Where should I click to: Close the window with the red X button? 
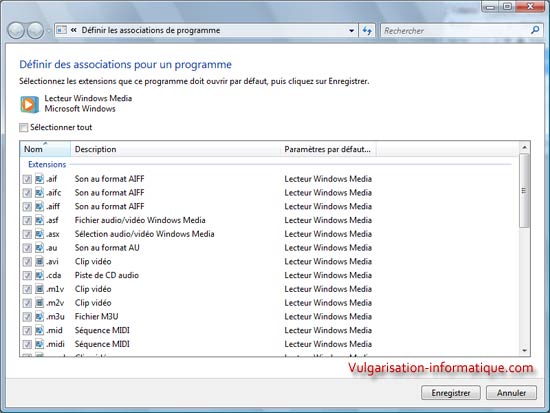tap(530, 6)
